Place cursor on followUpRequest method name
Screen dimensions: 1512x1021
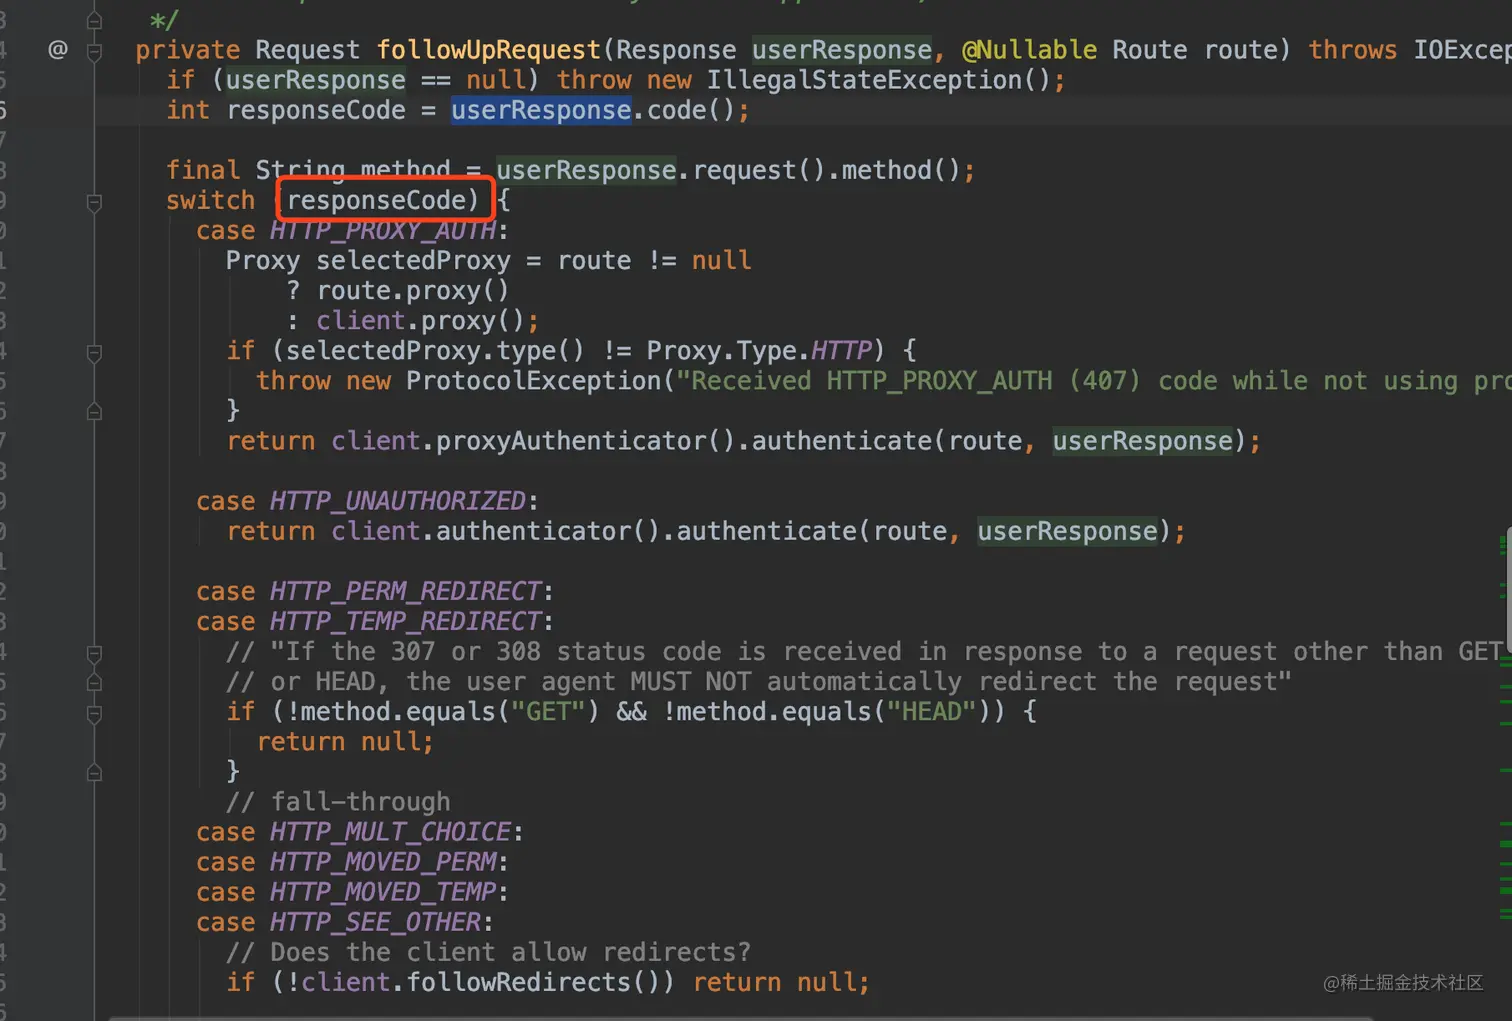pyautogui.click(x=488, y=50)
